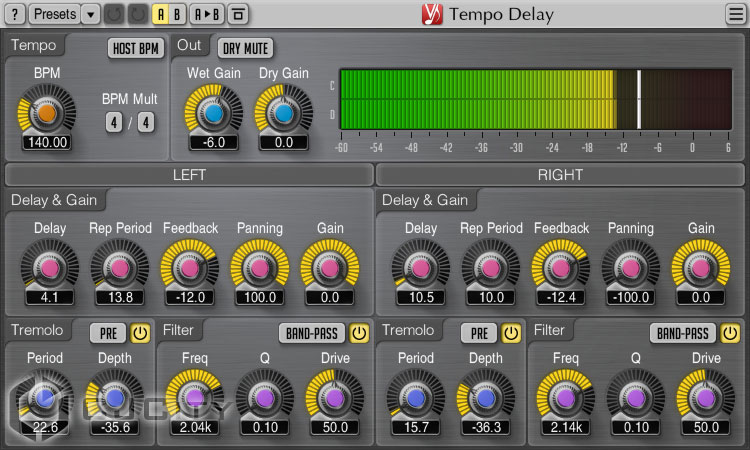Edit the Dry Gain value 0.0

(284, 142)
